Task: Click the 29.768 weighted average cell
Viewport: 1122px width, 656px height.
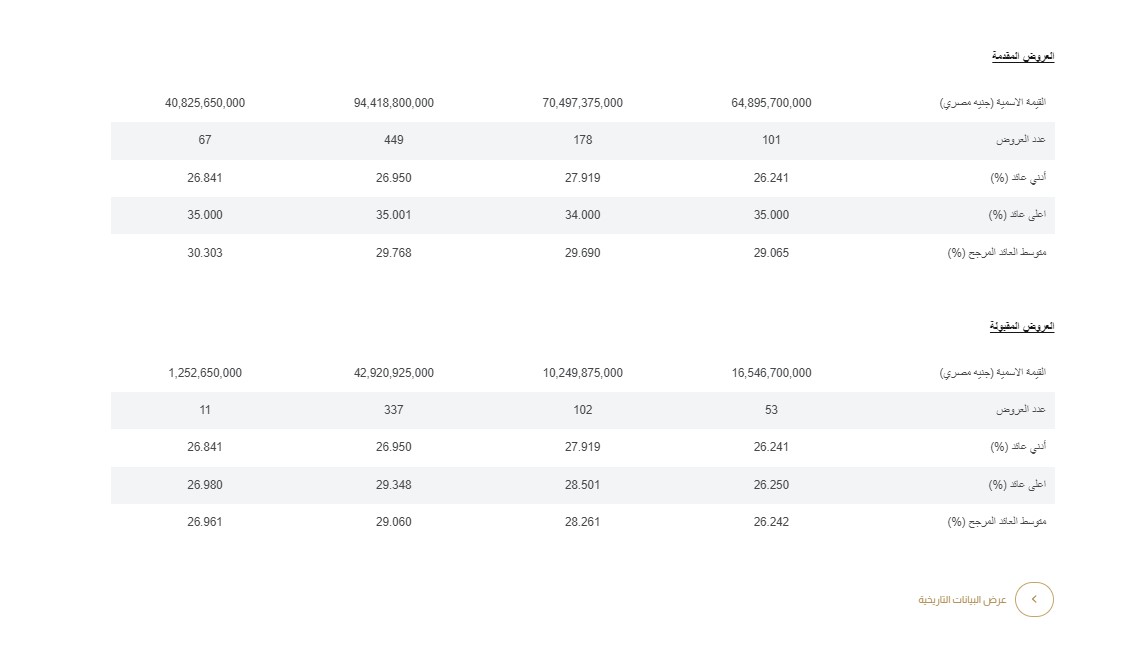Action: (394, 253)
